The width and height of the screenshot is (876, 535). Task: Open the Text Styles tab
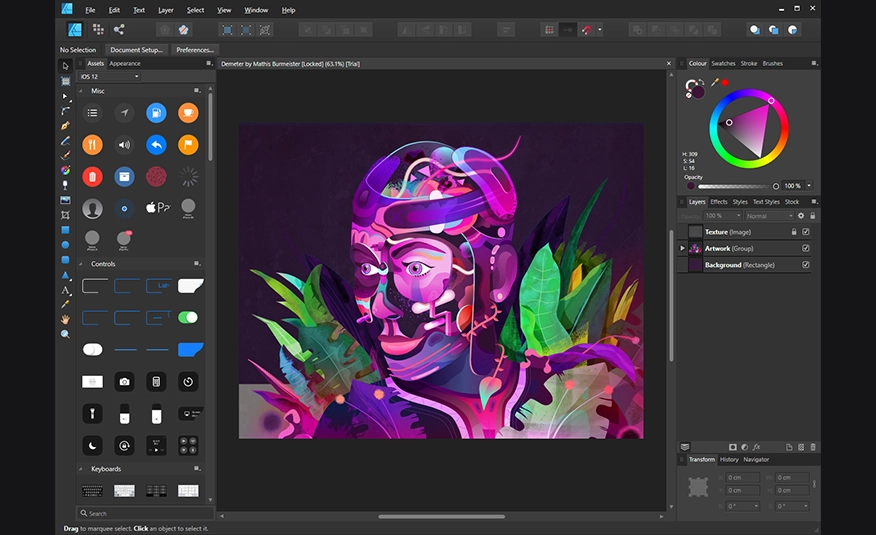[766, 202]
